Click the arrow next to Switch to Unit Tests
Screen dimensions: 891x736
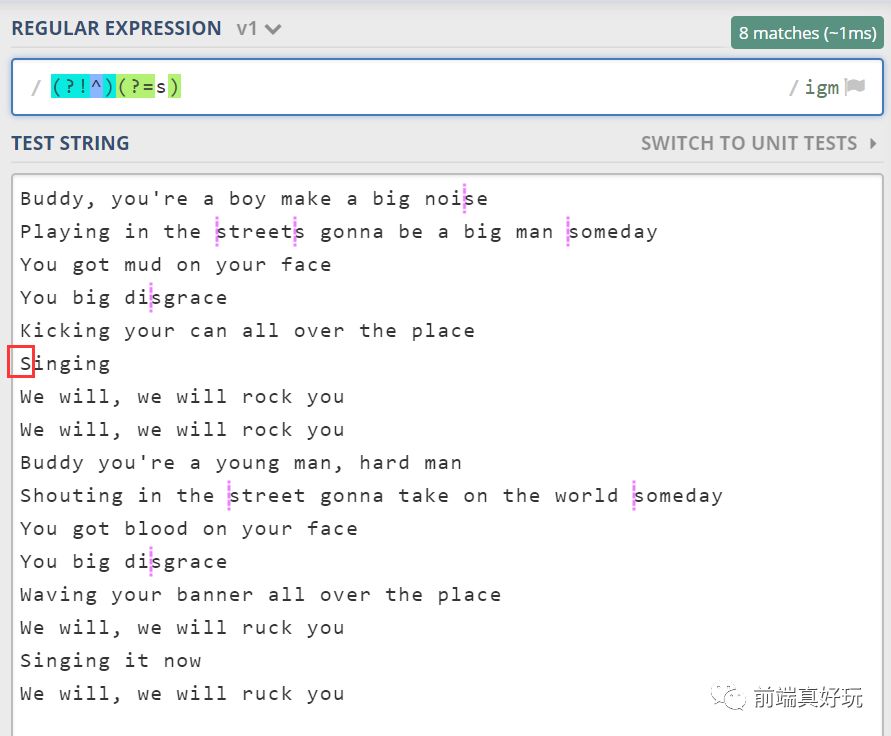tap(873, 143)
